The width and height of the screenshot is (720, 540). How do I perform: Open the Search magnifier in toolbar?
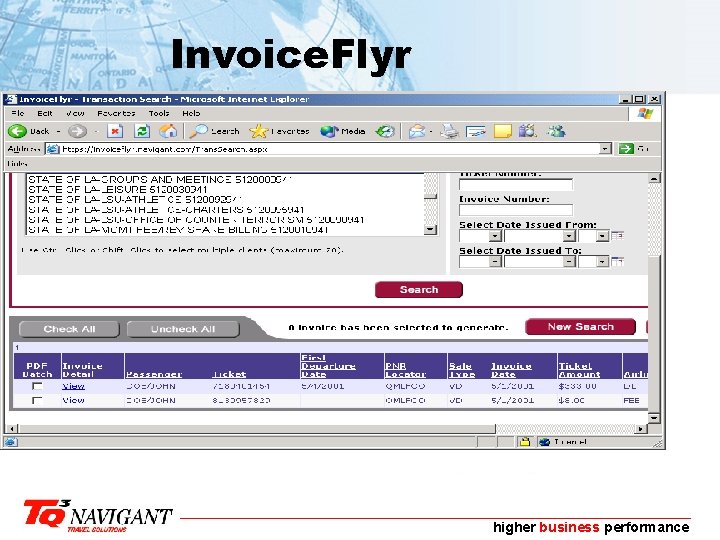tap(199, 132)
